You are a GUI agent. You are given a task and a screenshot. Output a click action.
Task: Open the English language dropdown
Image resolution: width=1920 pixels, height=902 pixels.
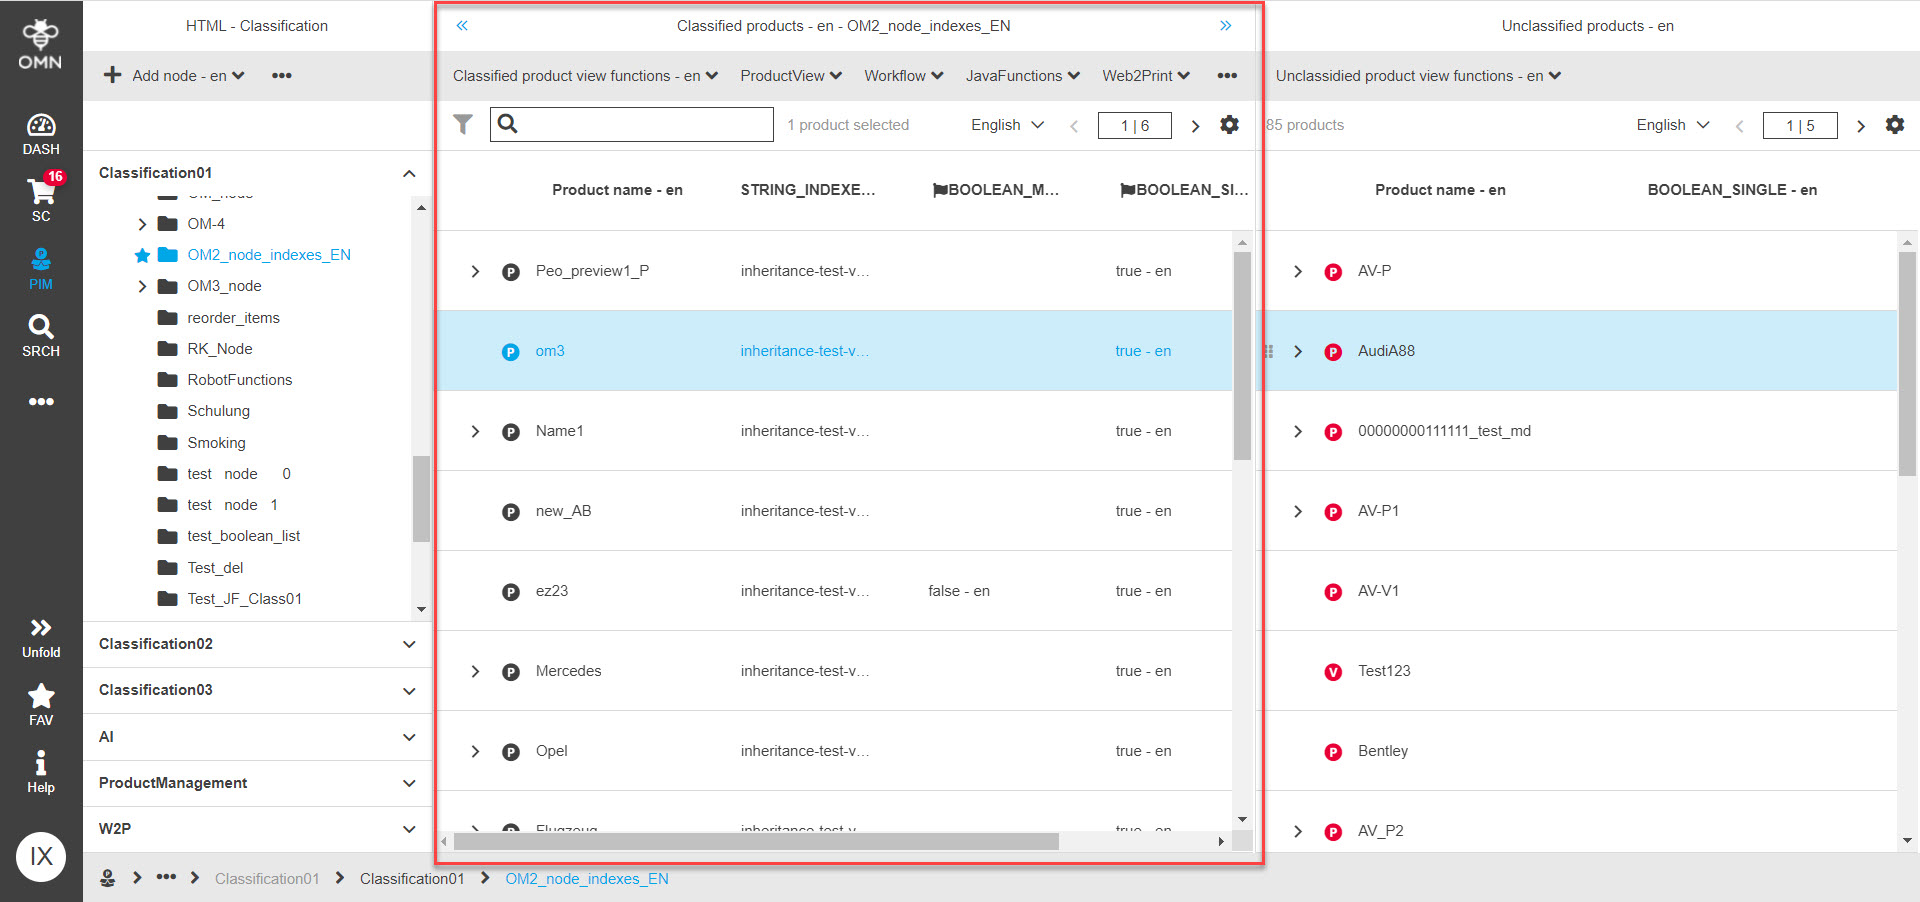coord(1006,124)
